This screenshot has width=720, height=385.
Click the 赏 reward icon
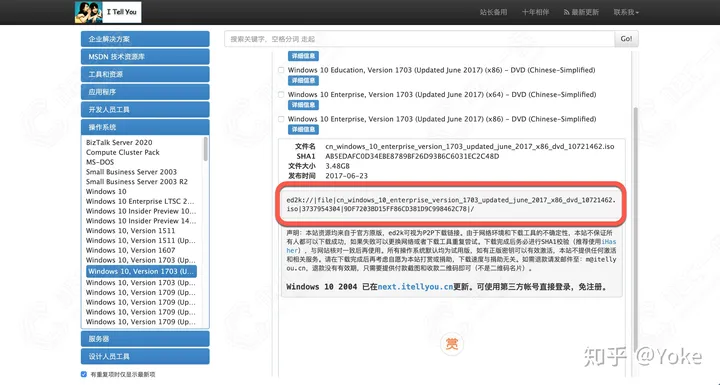pos(452,344)
